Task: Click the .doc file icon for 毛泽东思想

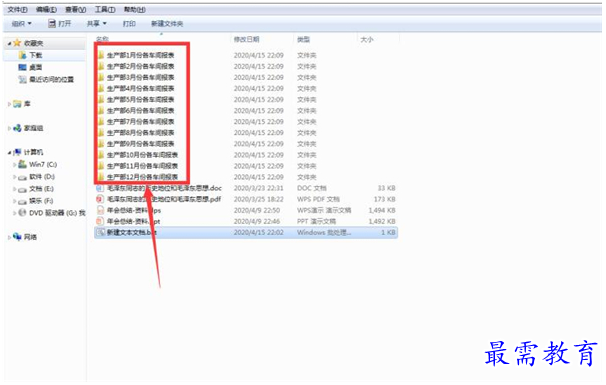Action: tap(100, 188)
